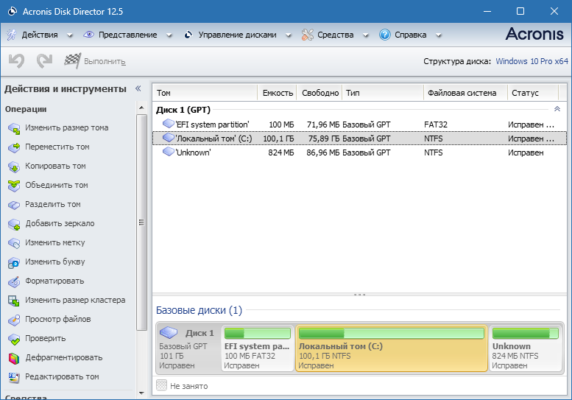Sort by the Файловая система column header

pyautogui.click(x=465, y=93)
